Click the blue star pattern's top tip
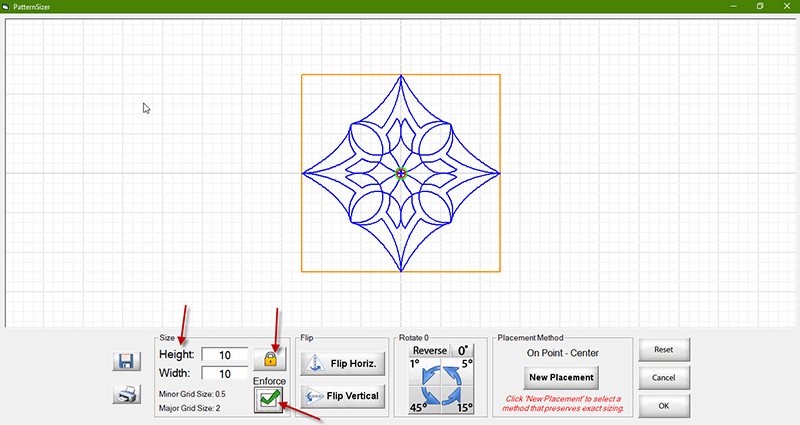Screen dimensions: 800x425 pos(401,77)
